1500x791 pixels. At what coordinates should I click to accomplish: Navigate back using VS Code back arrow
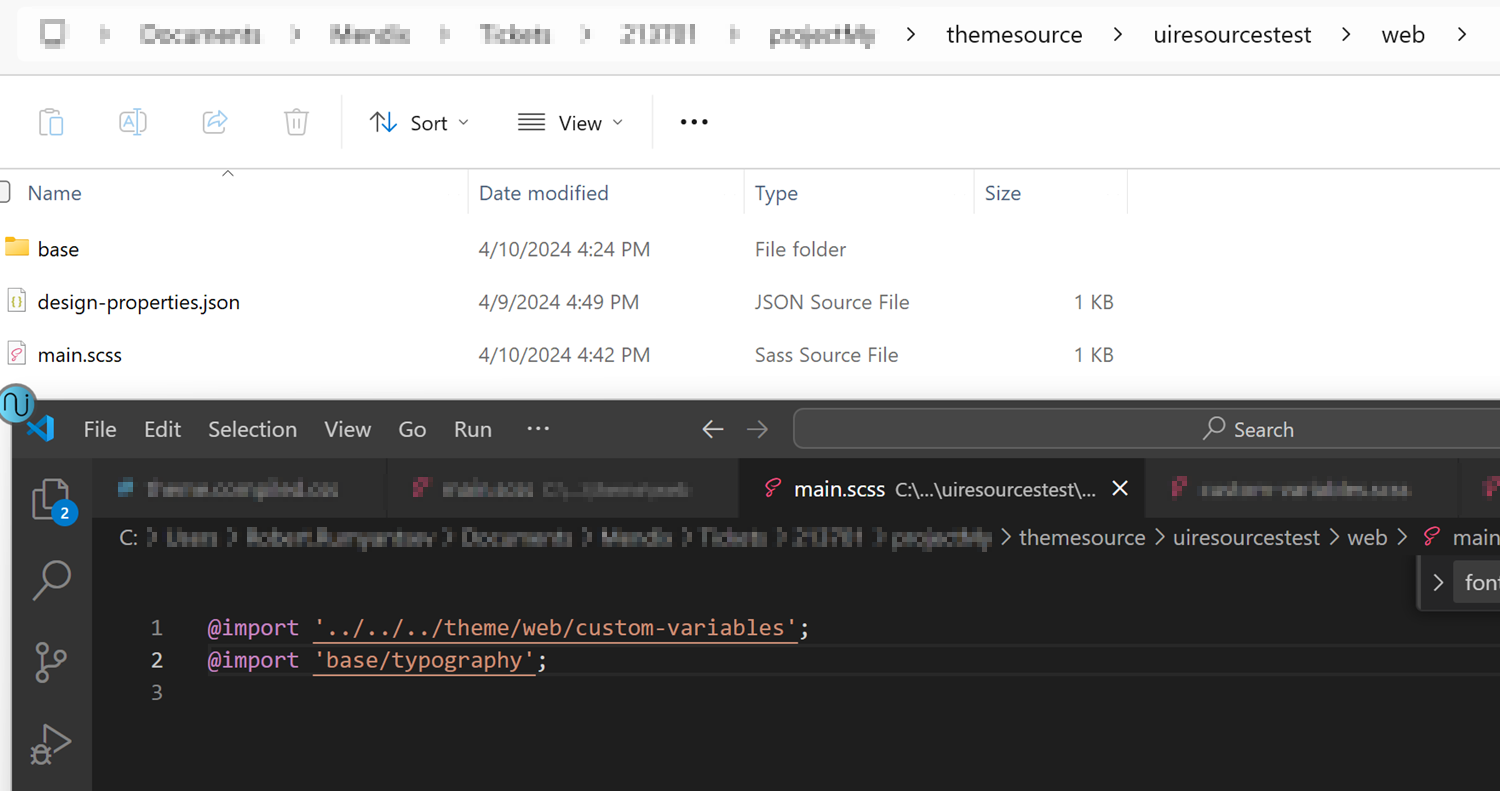point(712,428)
